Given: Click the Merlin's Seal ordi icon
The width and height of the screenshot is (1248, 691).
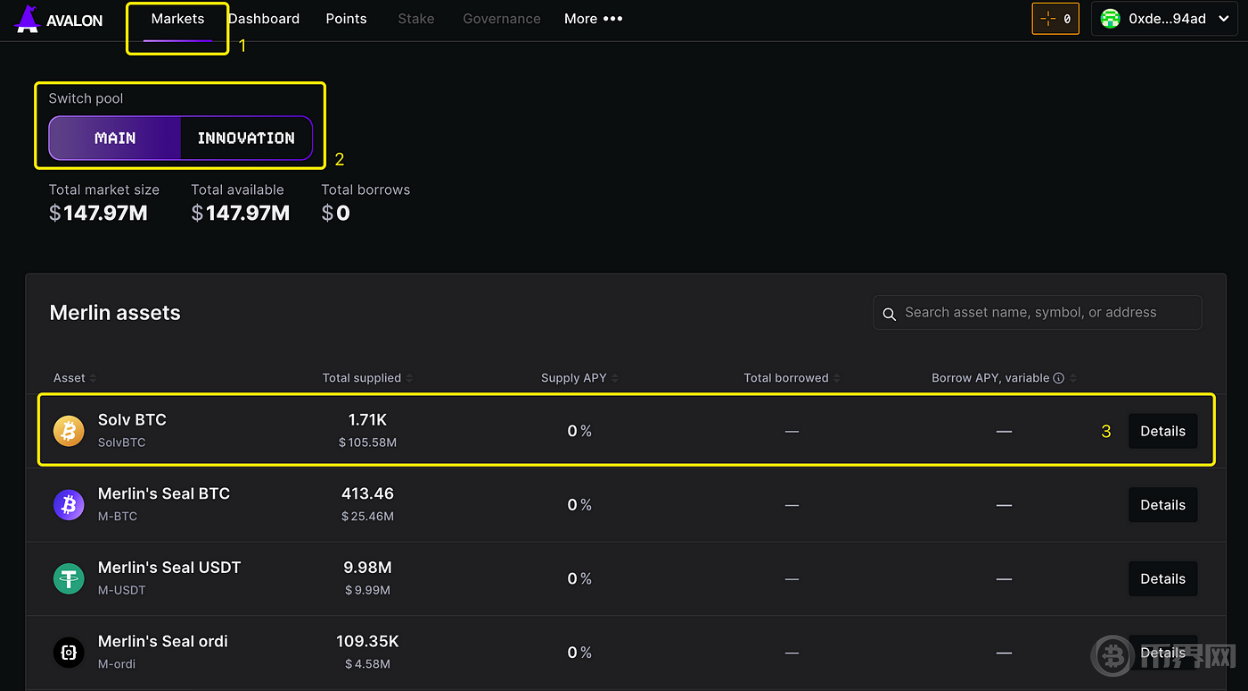Looking at the screenshot, I should tap(69, 653).
